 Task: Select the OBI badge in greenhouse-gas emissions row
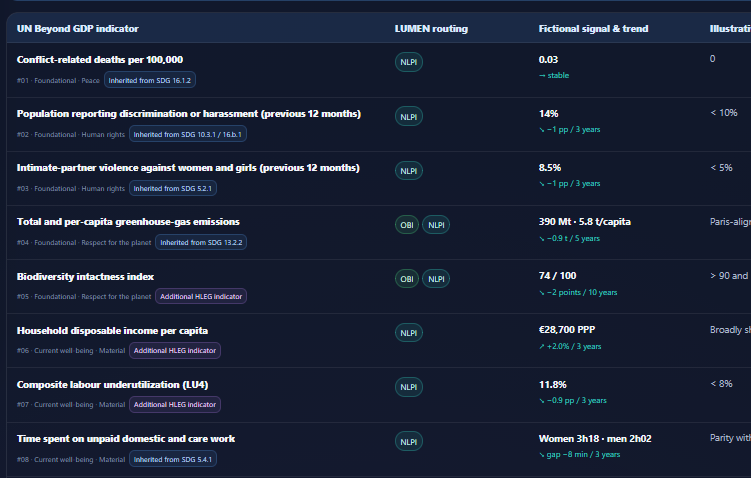point(407,225)
